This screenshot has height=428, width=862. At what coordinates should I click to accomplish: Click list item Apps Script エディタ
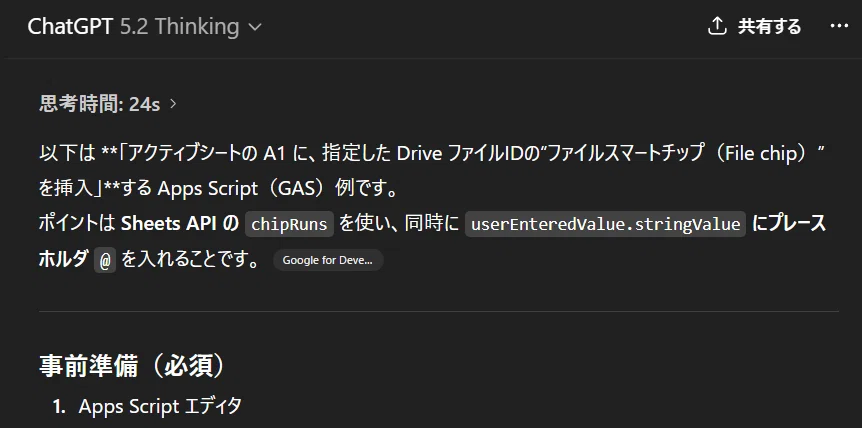[x=160, y=407]
